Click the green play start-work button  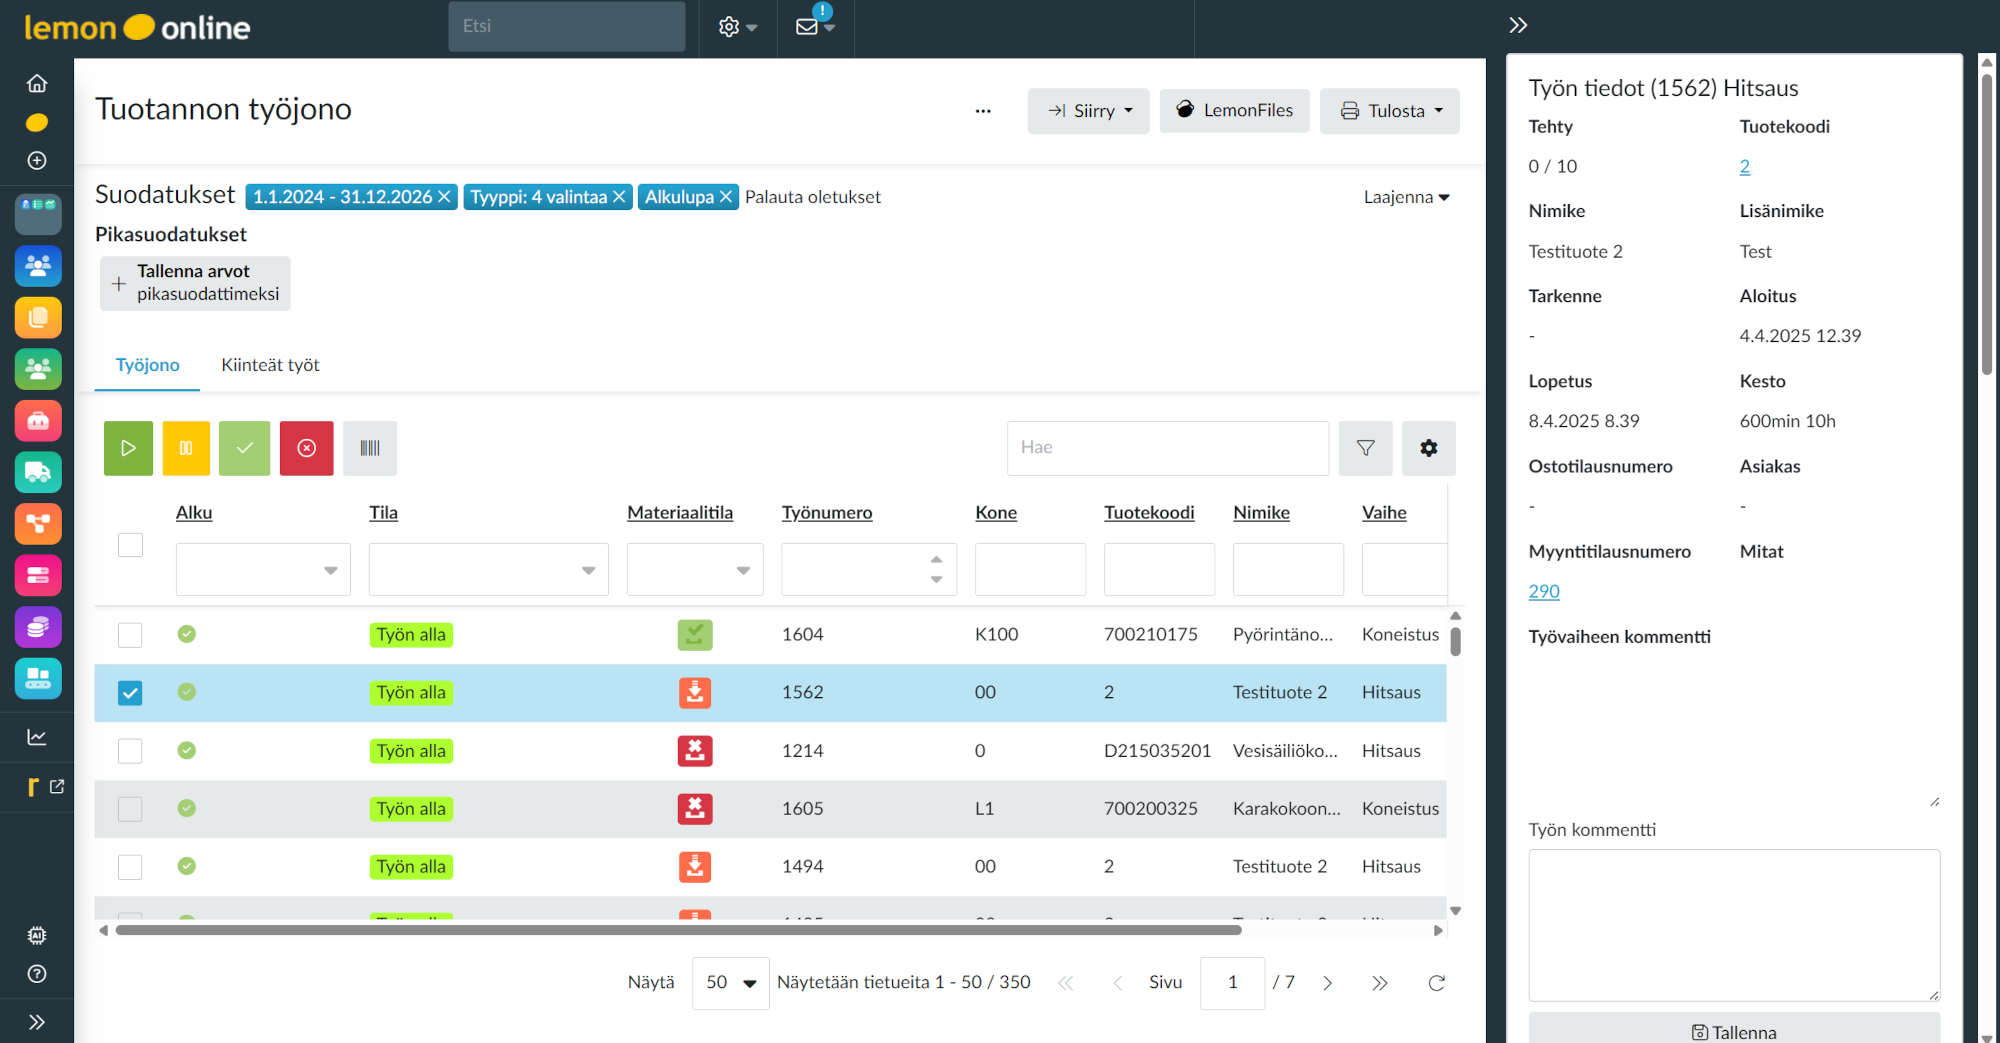(128, 448)
